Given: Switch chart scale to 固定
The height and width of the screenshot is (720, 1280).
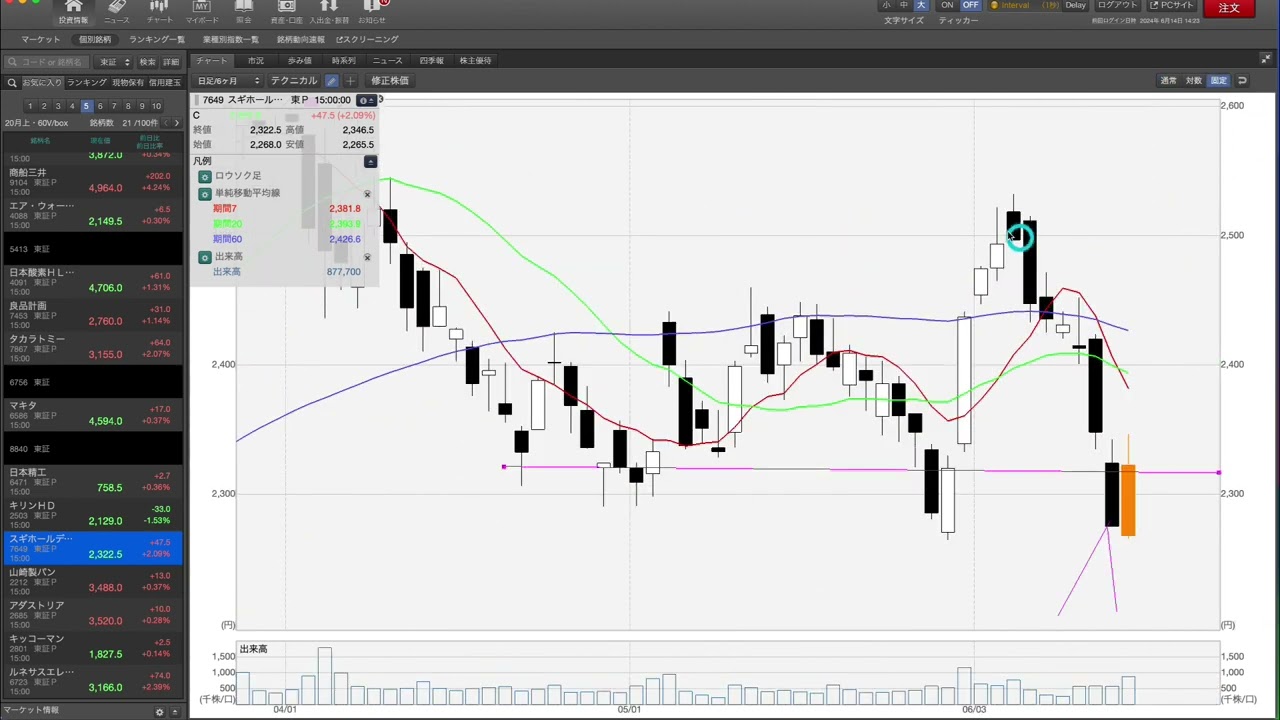Looking at the screenshot, I should [1218, 81].
